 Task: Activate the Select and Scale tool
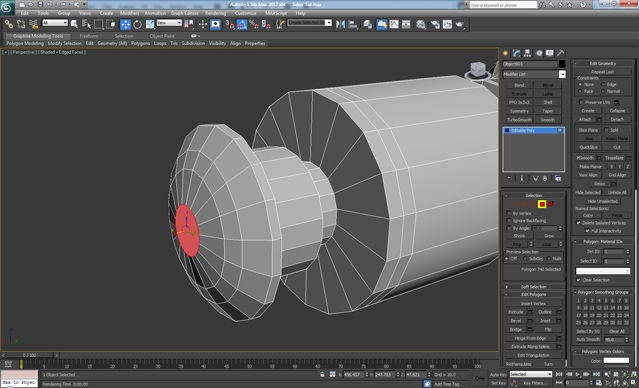[x=150, y=24]
